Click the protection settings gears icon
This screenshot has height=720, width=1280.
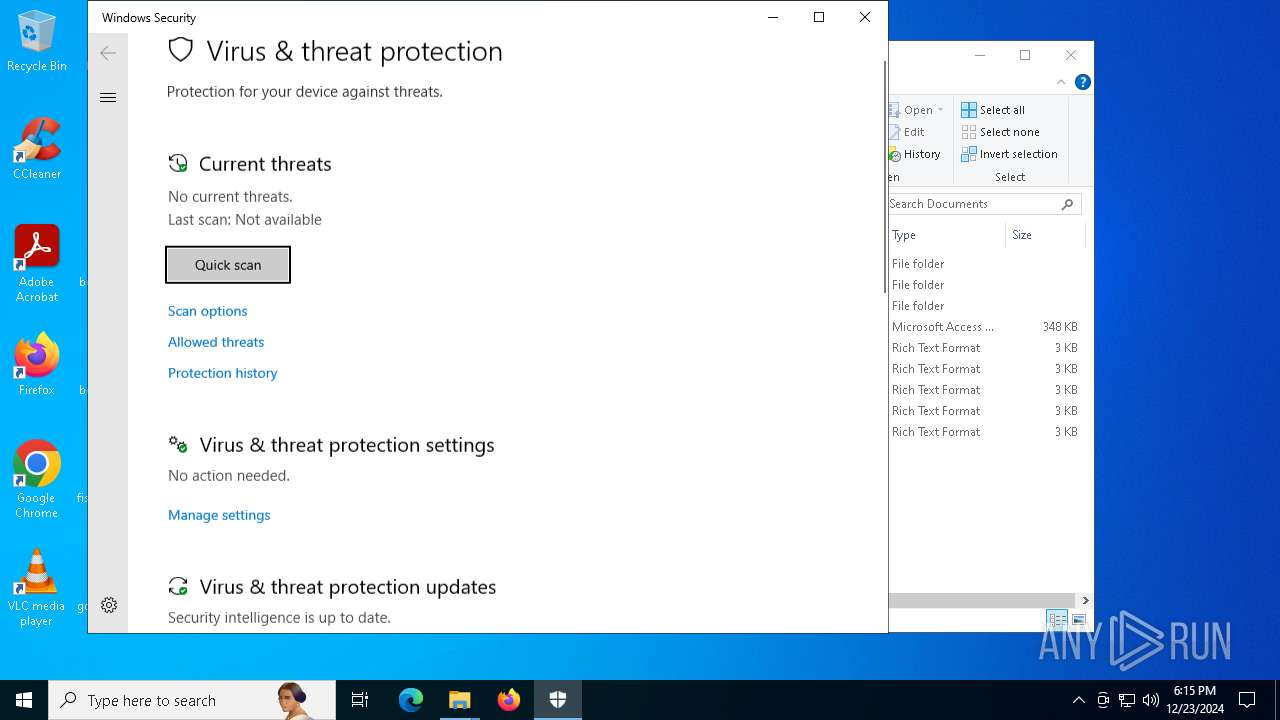pos(178,444)
